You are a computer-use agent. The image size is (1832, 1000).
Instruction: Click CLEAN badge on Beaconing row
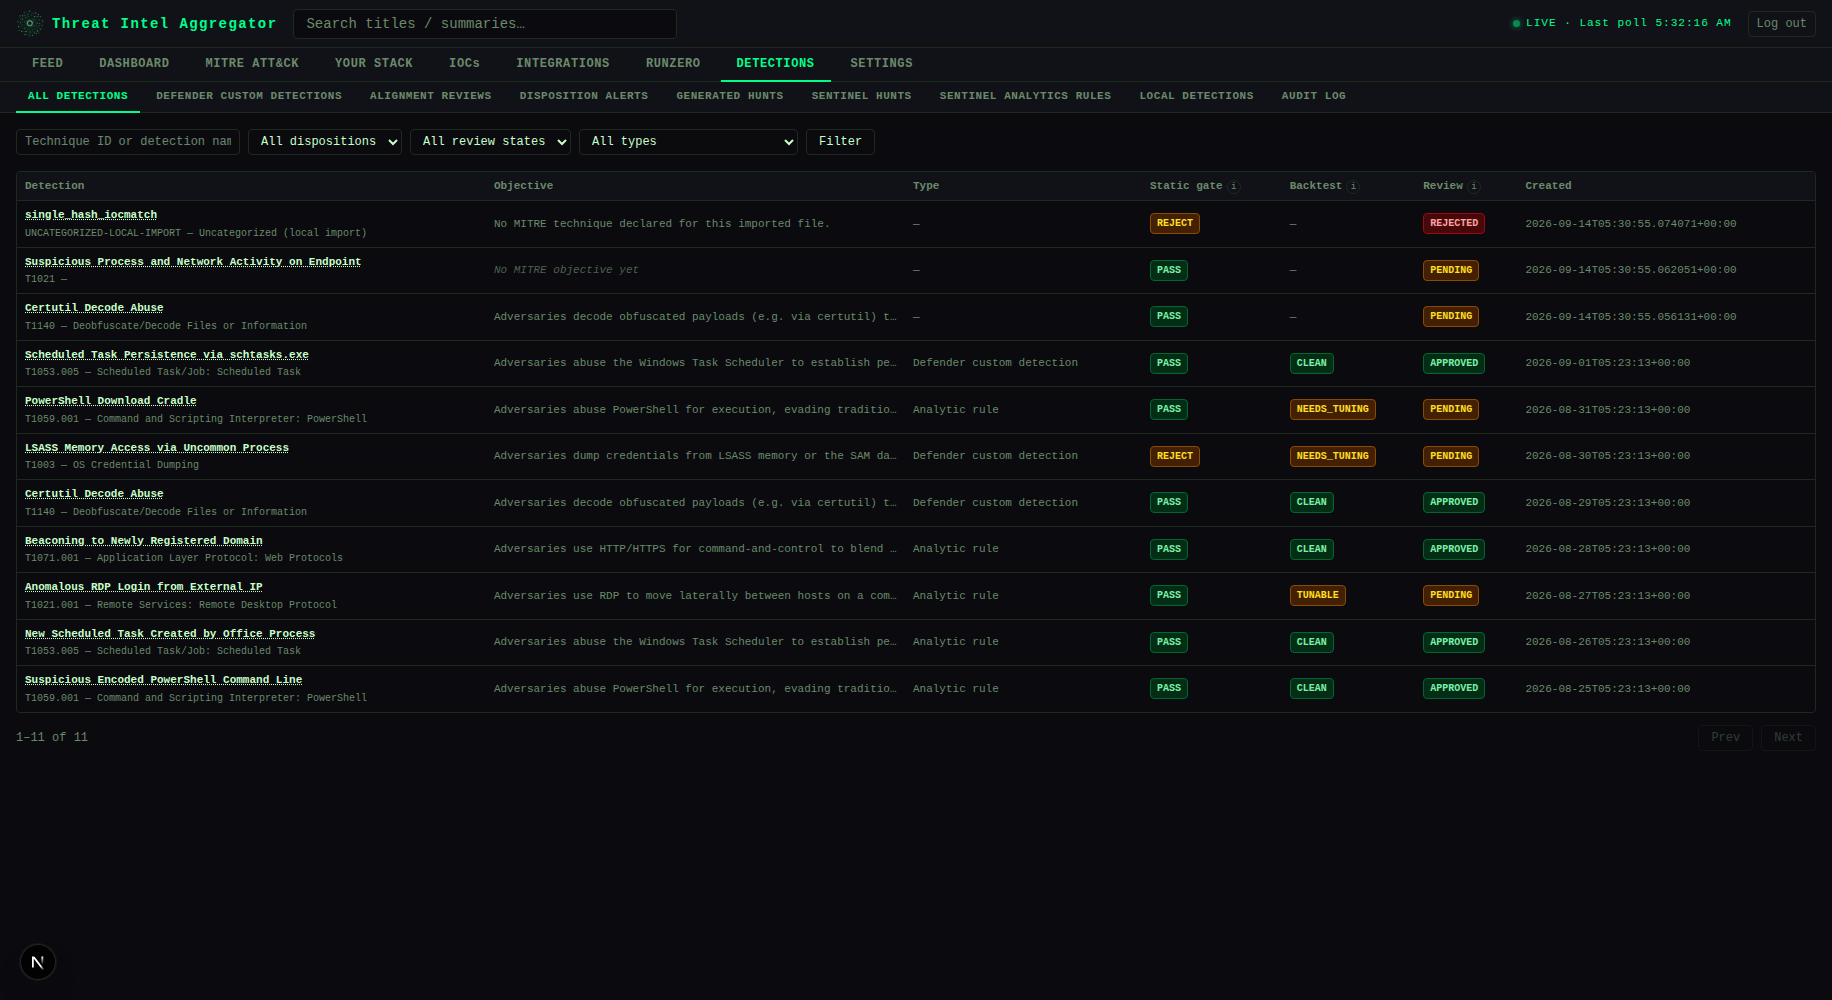[x=1312, y=549]
